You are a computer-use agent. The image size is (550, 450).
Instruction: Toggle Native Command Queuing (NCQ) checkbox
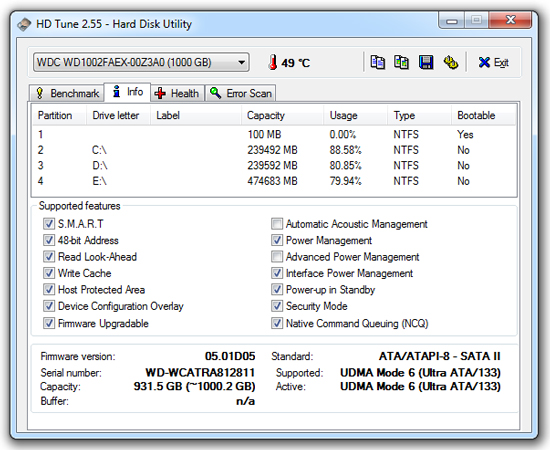click(277, 323)
